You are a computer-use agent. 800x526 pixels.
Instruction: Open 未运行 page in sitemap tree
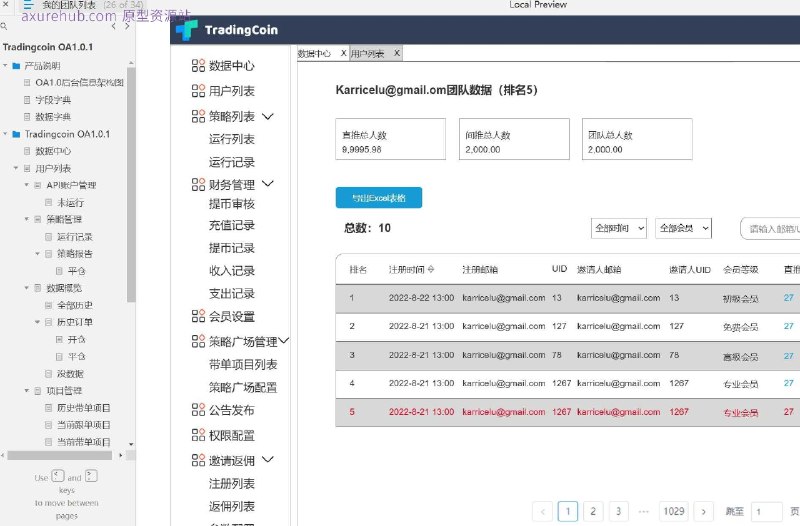coord(70,203)
